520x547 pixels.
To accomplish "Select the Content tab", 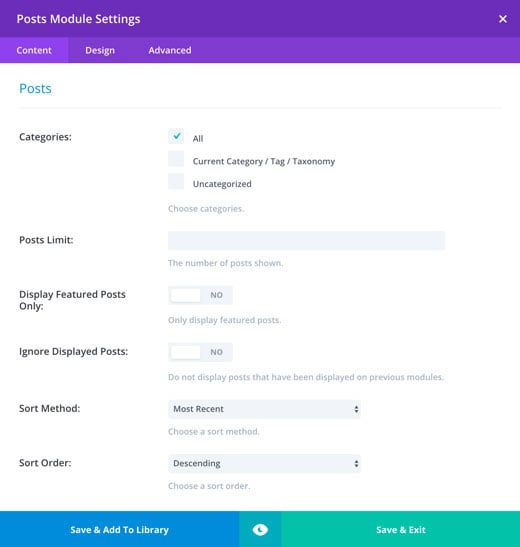I will pos(34,50).
